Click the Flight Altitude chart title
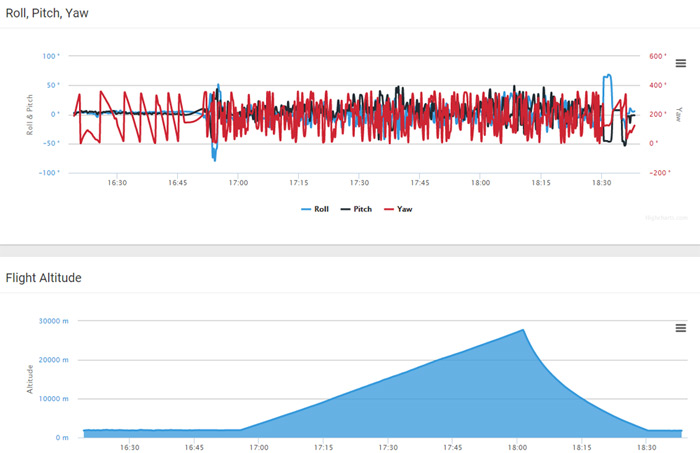Viewport: 700px width, 453px height. (x=43, y=278)
